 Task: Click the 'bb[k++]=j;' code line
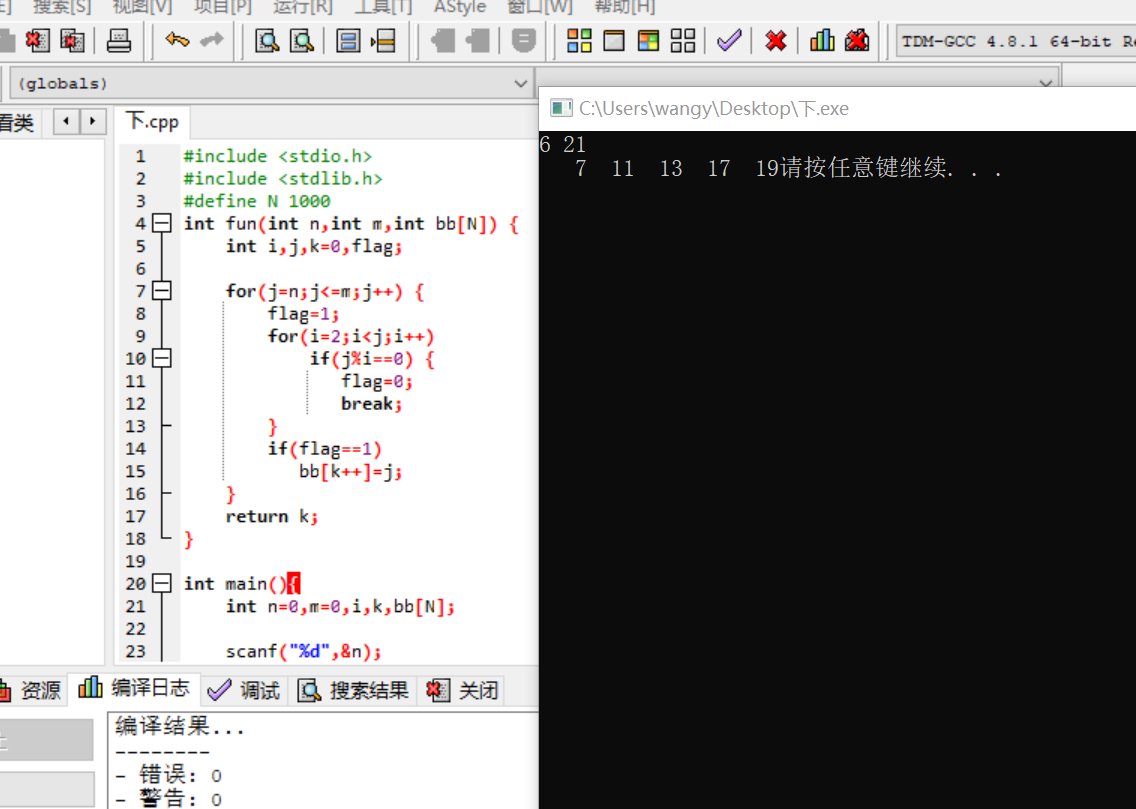(351, 471)
